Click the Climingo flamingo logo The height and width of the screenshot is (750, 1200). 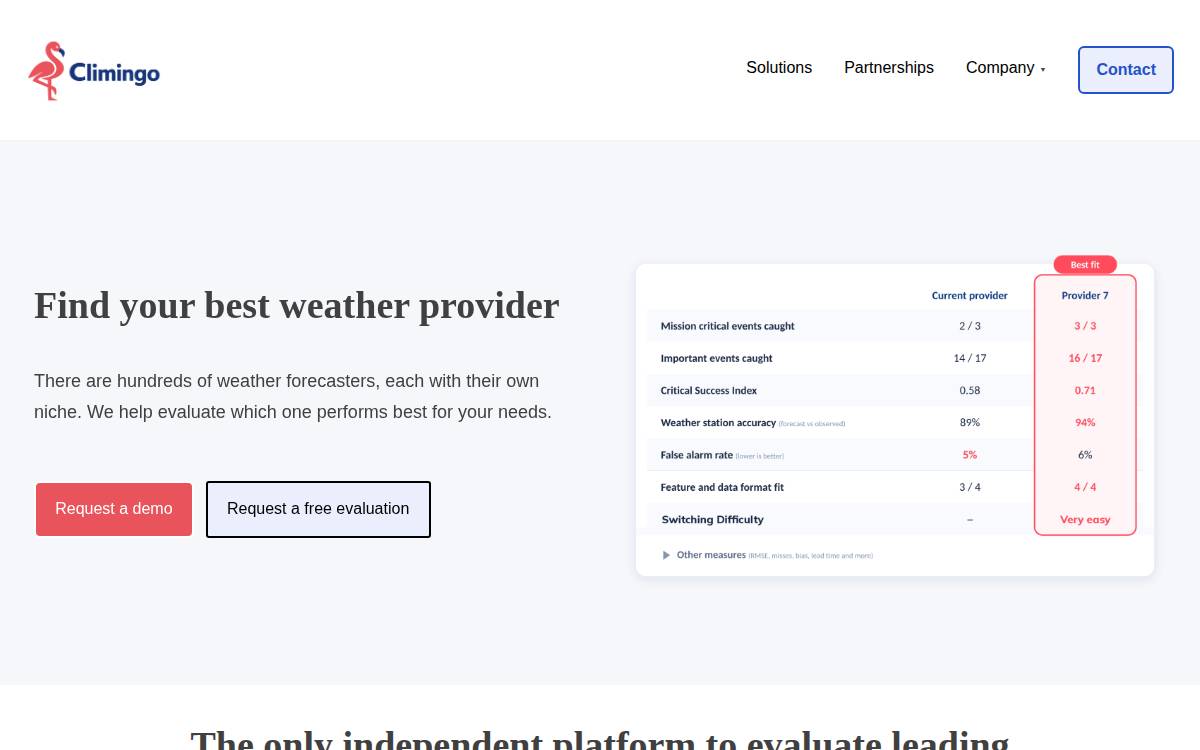94,71
